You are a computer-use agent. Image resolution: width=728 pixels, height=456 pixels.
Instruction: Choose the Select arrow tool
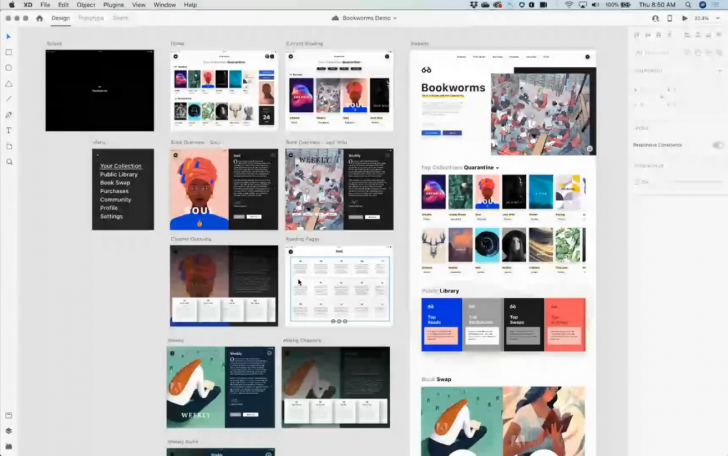8,36
